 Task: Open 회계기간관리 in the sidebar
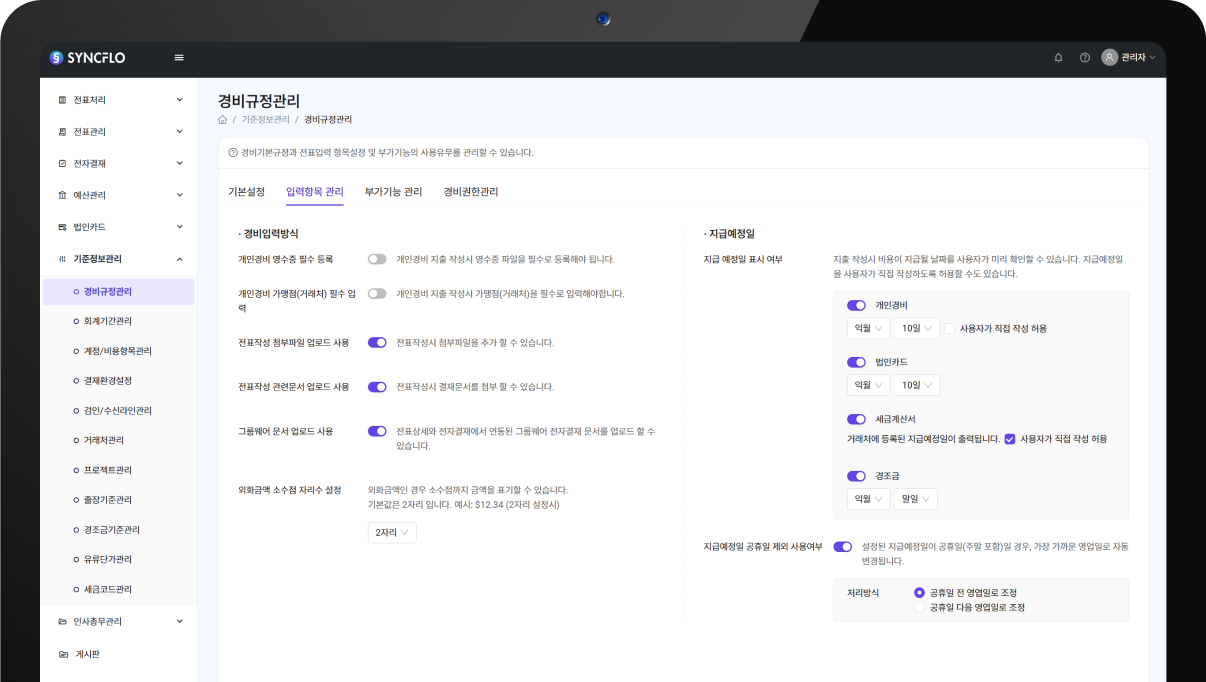click(108, 321)
